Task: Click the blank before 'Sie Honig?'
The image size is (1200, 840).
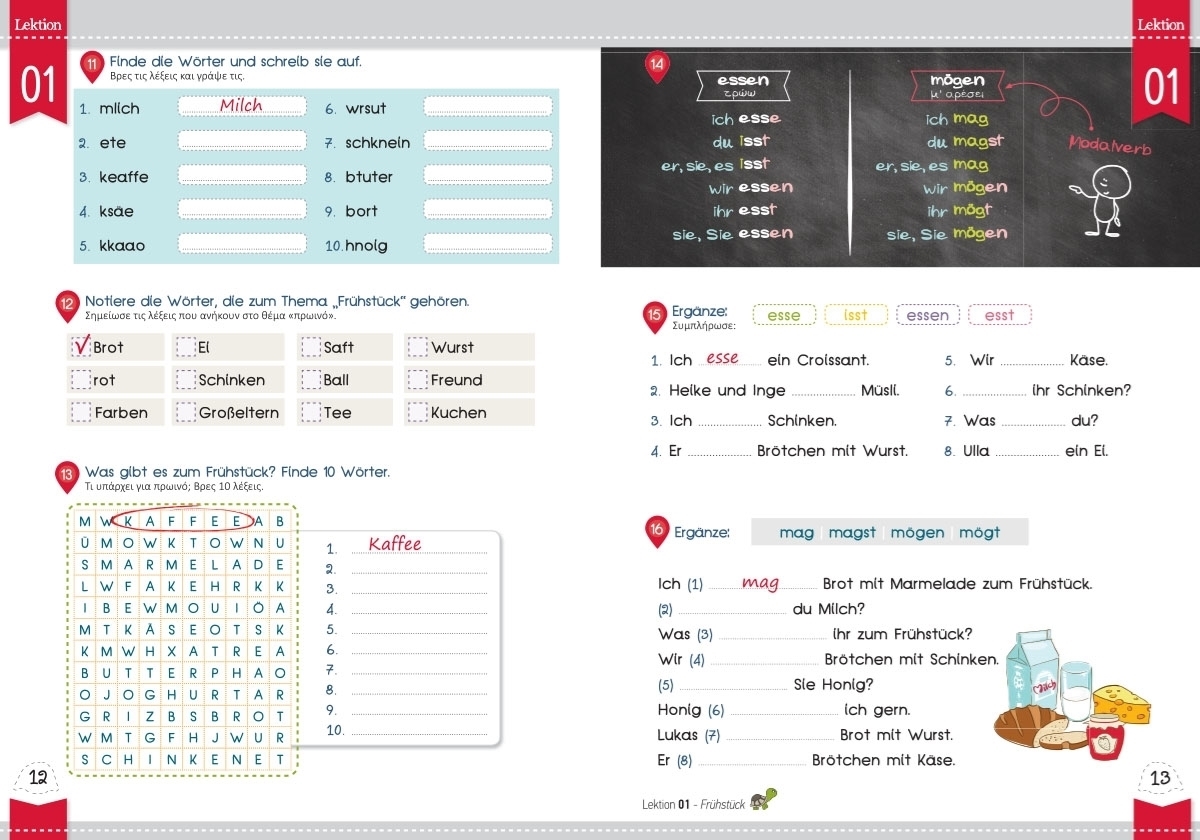Action: pyautogui.click(x=733, y=686)
